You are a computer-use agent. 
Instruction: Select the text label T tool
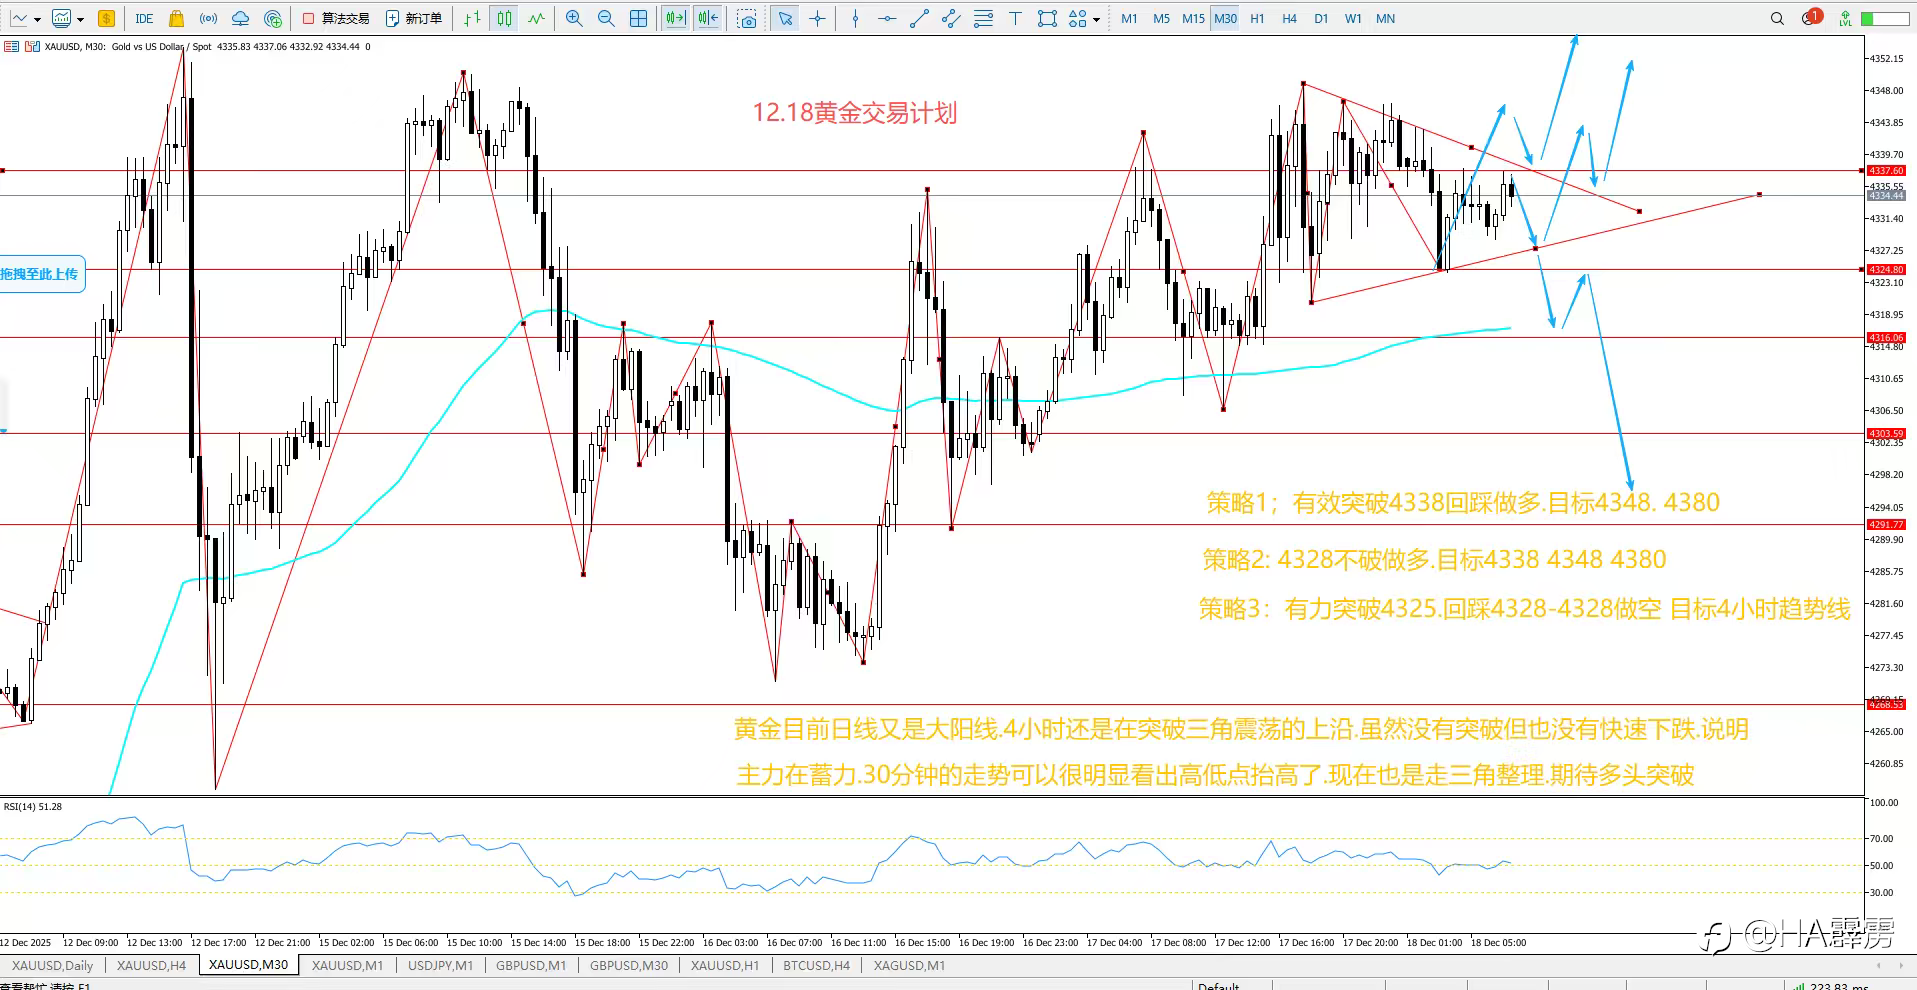tap(1015, 18)
